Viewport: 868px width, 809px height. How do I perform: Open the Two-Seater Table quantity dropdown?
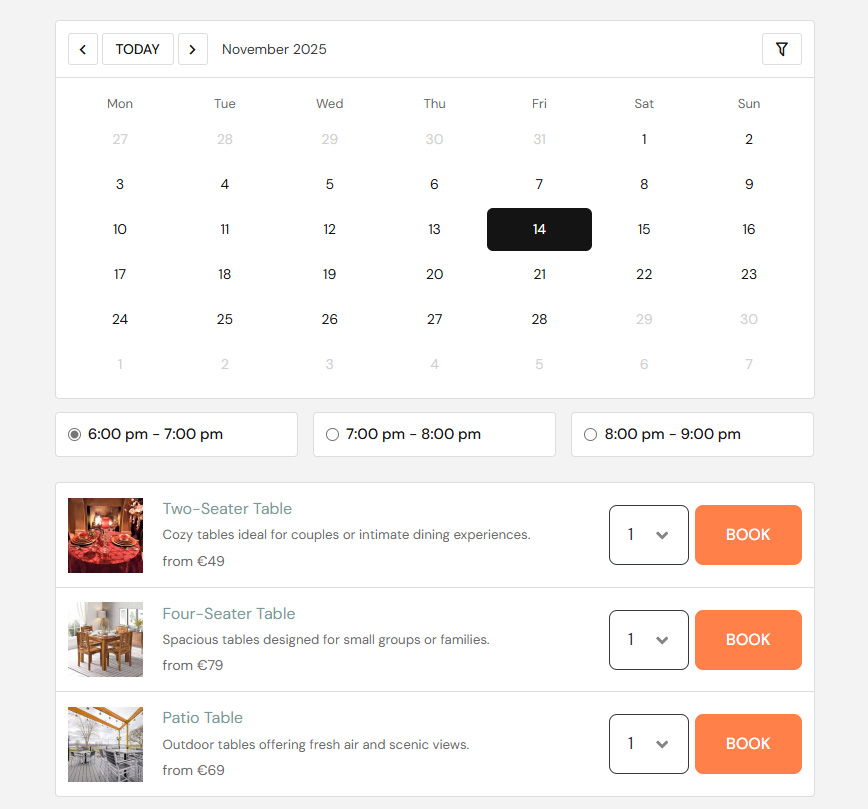click(648, 535)
